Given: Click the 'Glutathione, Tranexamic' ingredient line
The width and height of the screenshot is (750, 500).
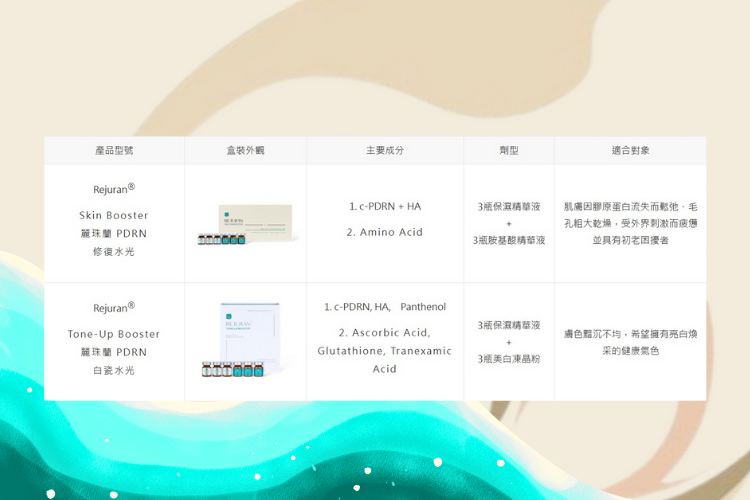Looking at the screenshot, I should pos(385,351).
